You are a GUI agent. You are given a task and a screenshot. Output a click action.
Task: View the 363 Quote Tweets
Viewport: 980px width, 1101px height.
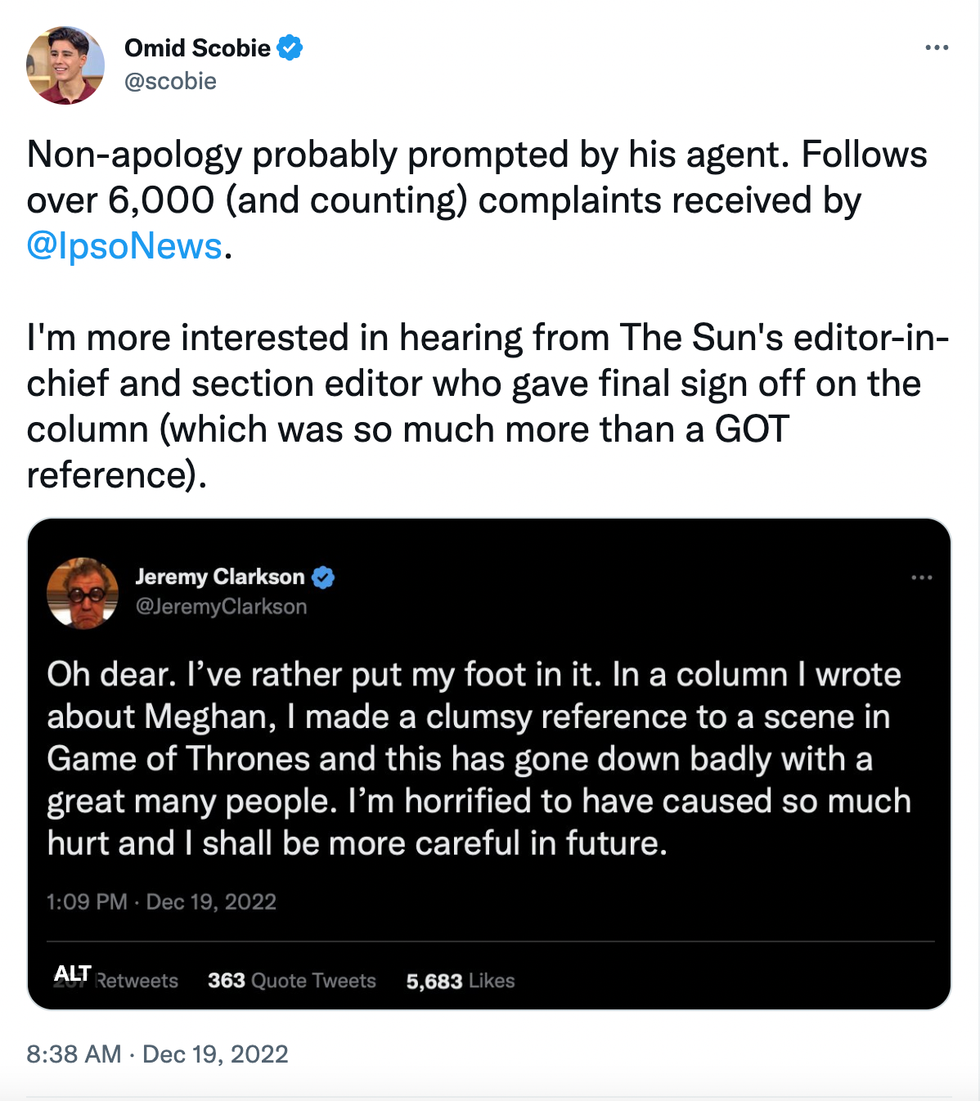pyautogui.click(x=291, y=981)
